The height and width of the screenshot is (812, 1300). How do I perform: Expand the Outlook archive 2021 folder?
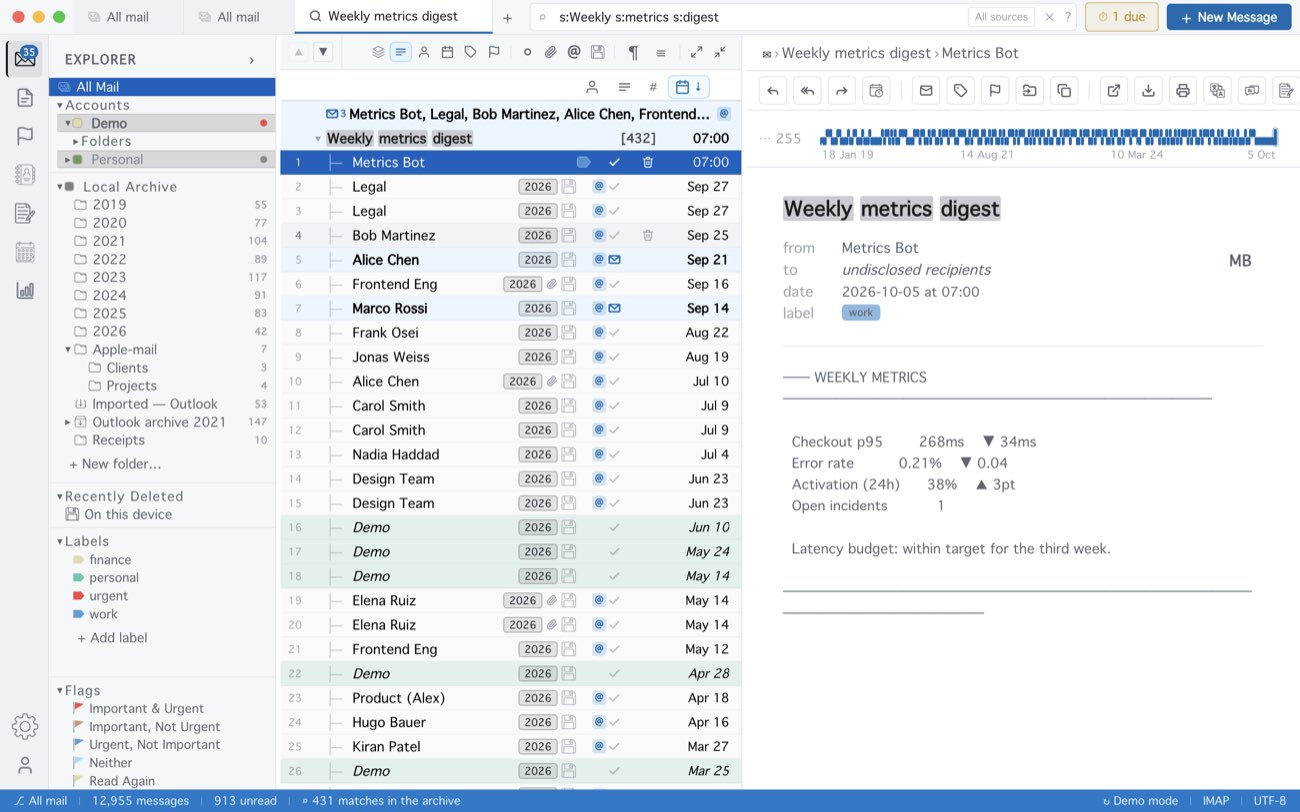(67, 422)
